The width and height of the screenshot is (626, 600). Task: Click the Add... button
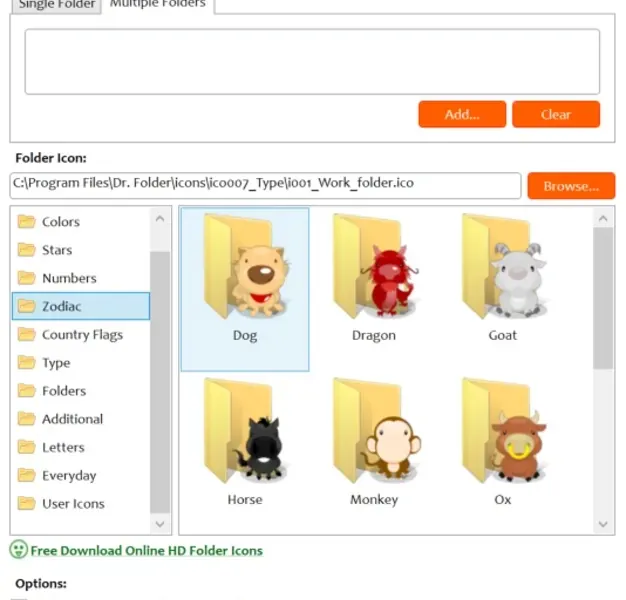462,115
